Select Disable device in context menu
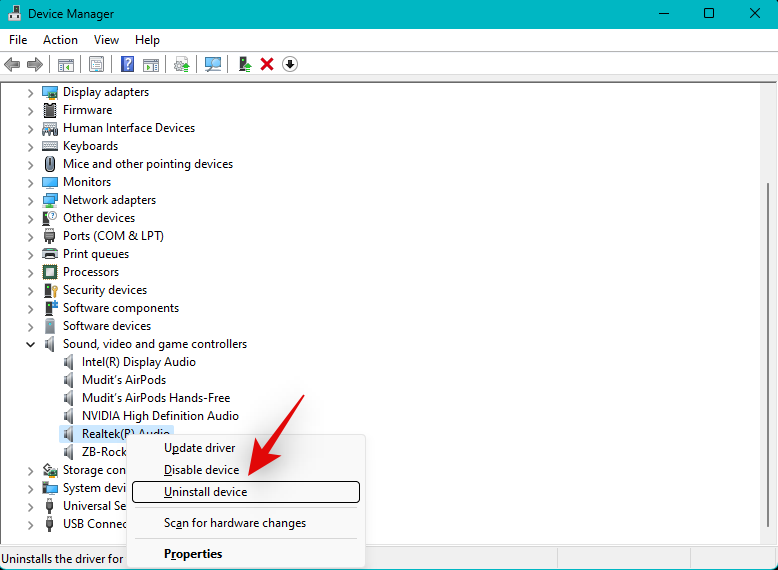Viewport: 778px width, 570px height. pos(201,470)
